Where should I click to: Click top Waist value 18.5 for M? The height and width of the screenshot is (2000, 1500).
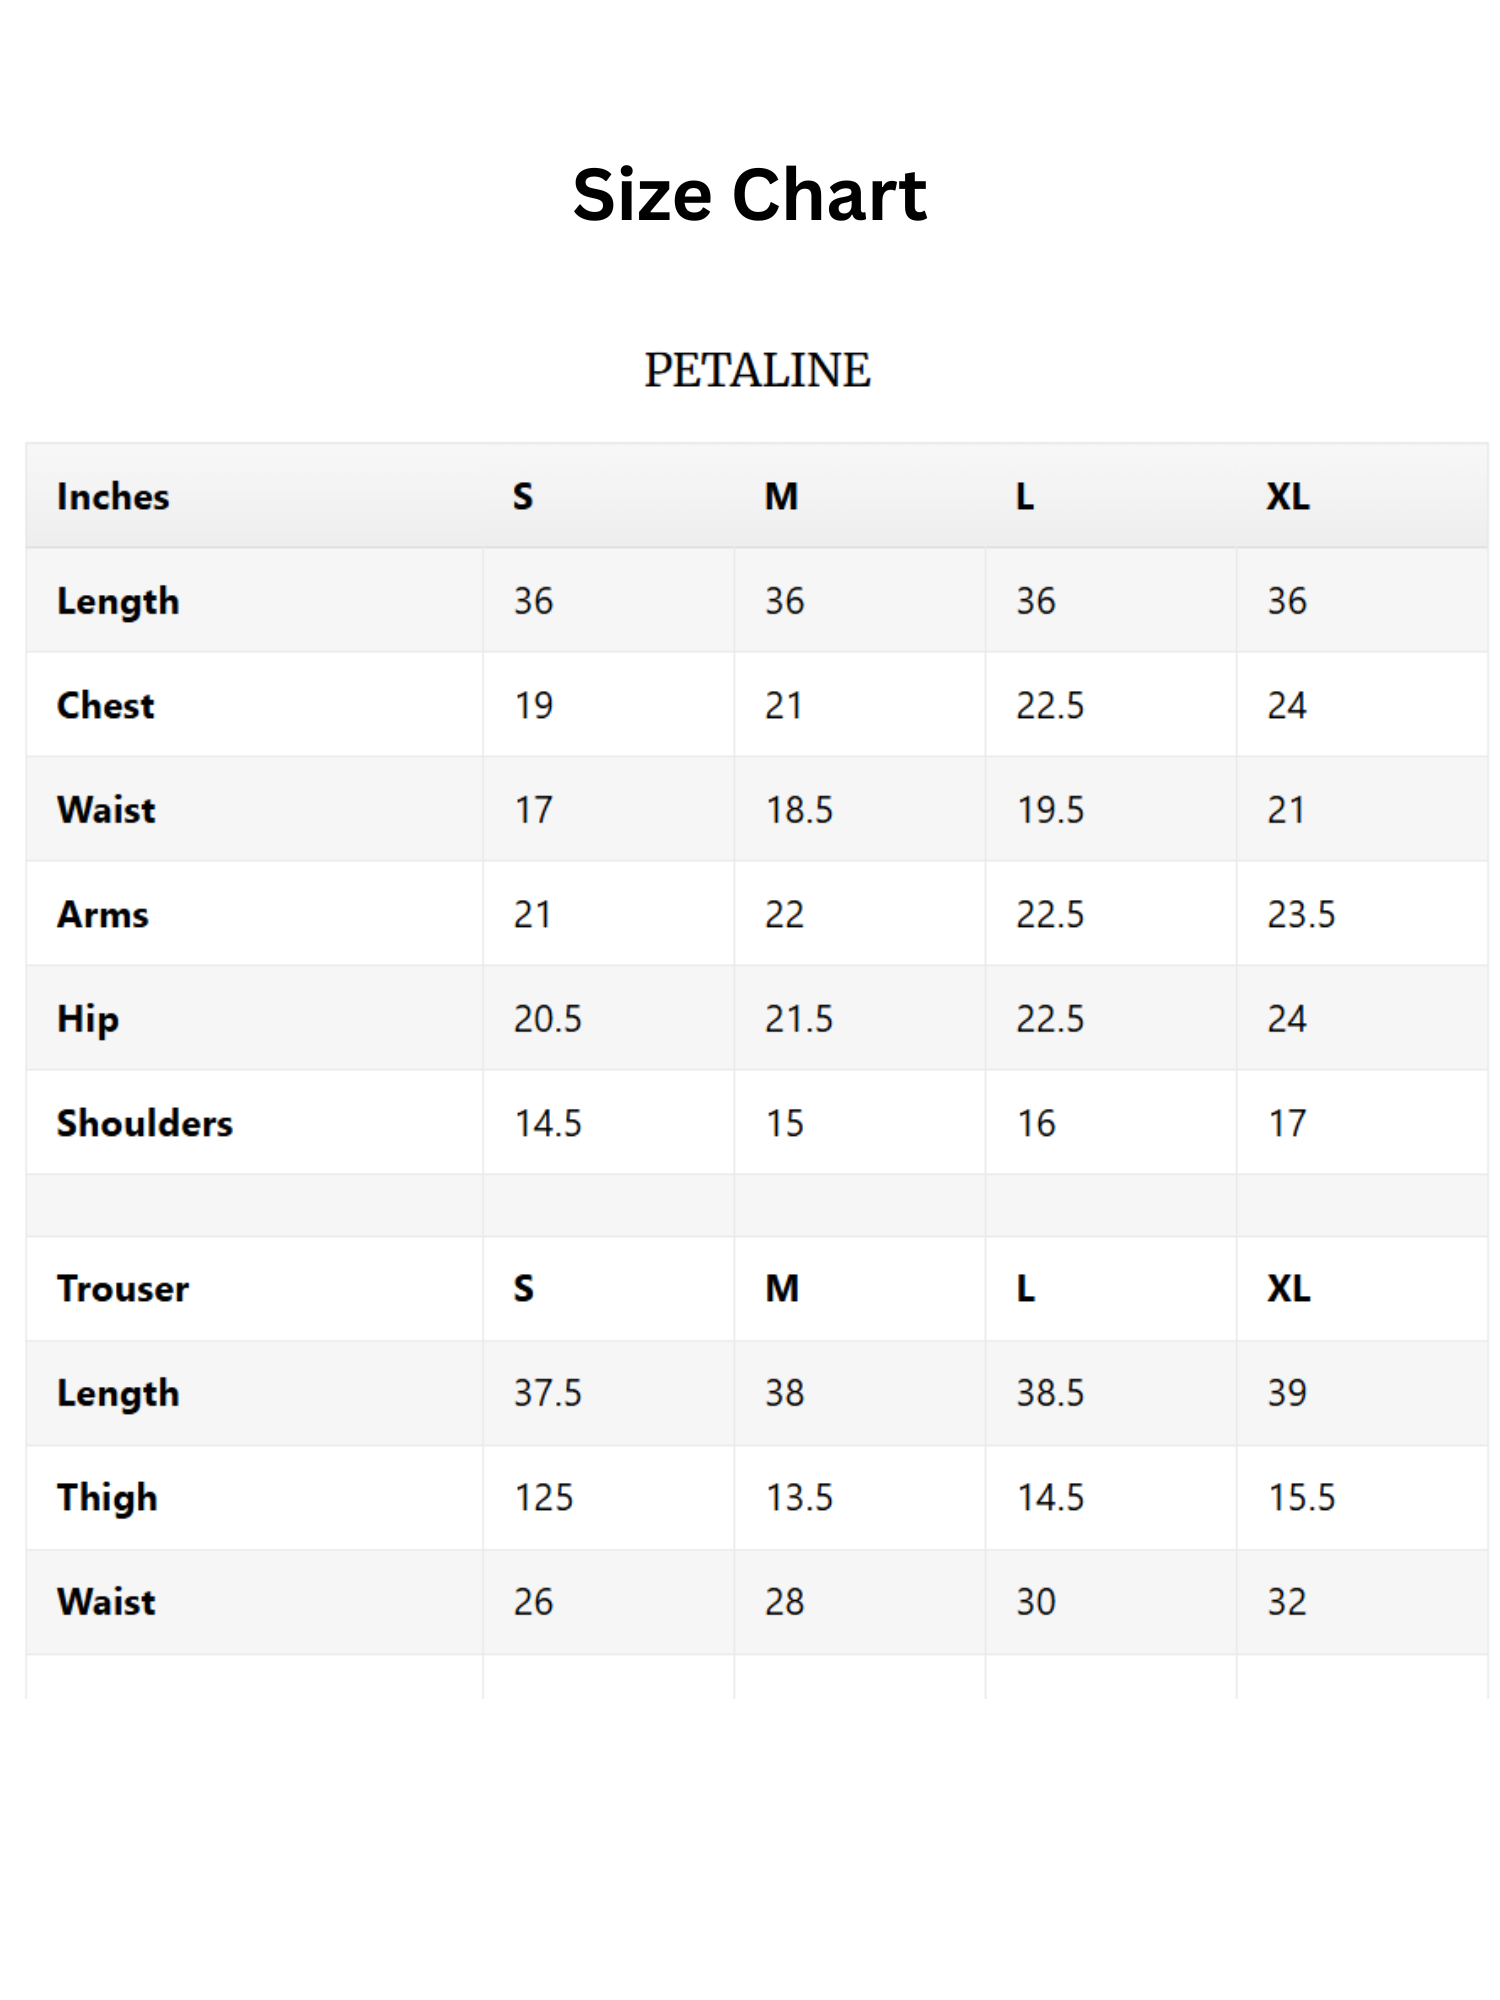(799, 809)
